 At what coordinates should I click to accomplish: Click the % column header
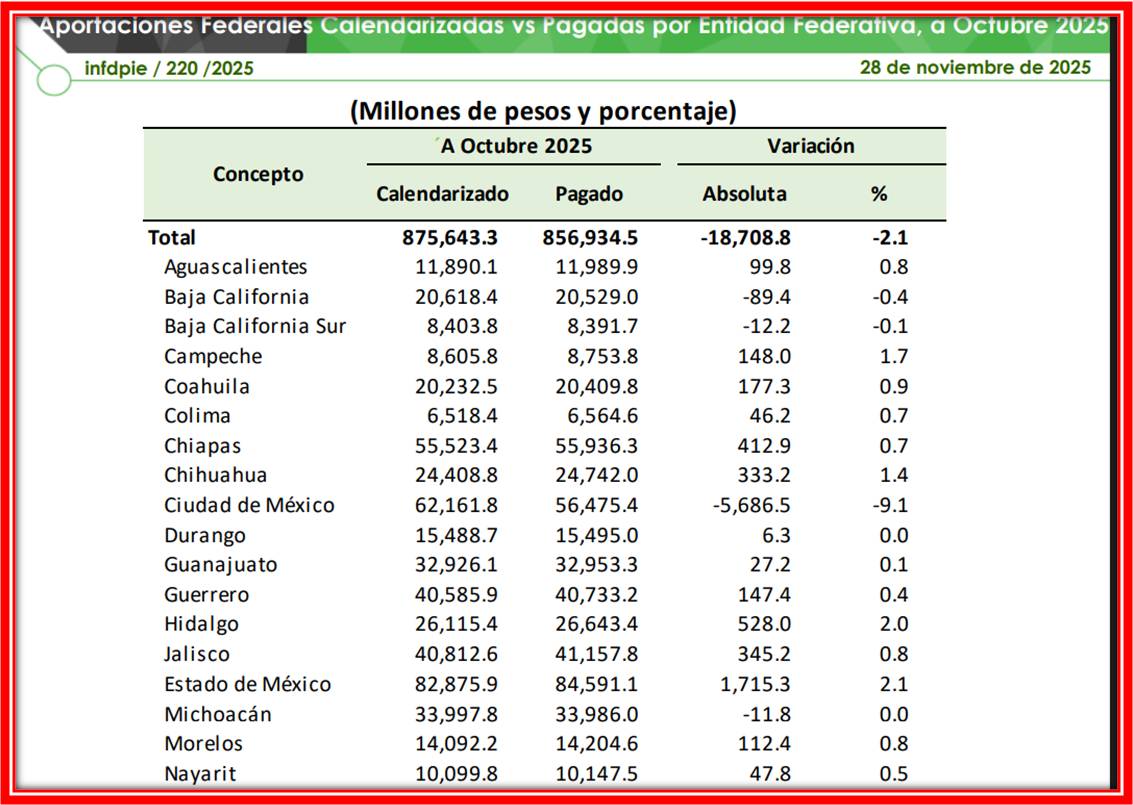point(878,194)
